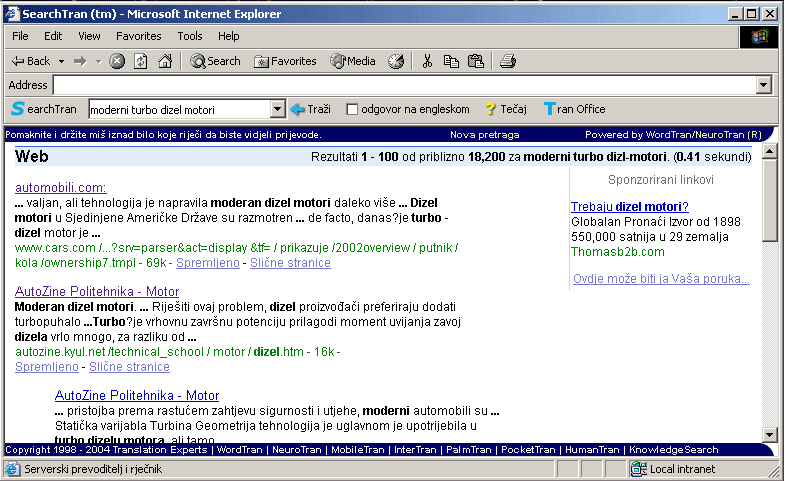Open the WordTran footer link

[239, 449]
